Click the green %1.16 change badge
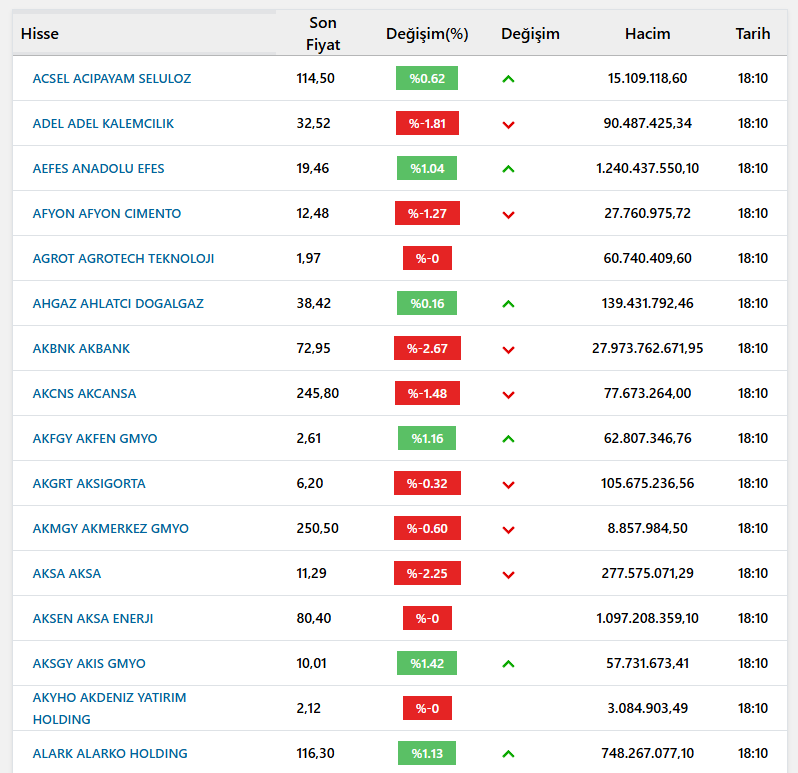Screen dimensions: 798x773 pos(427,438)
